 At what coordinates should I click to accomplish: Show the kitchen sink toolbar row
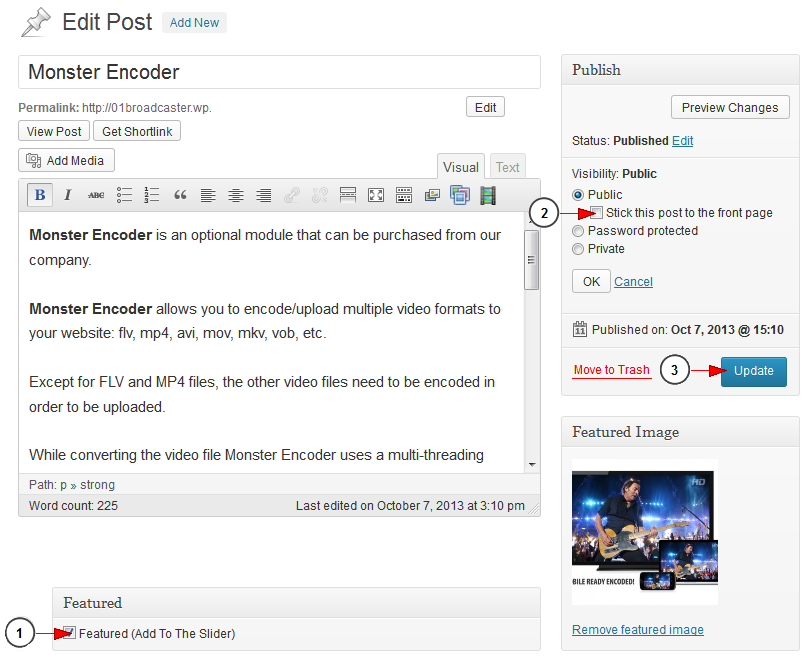404,195
